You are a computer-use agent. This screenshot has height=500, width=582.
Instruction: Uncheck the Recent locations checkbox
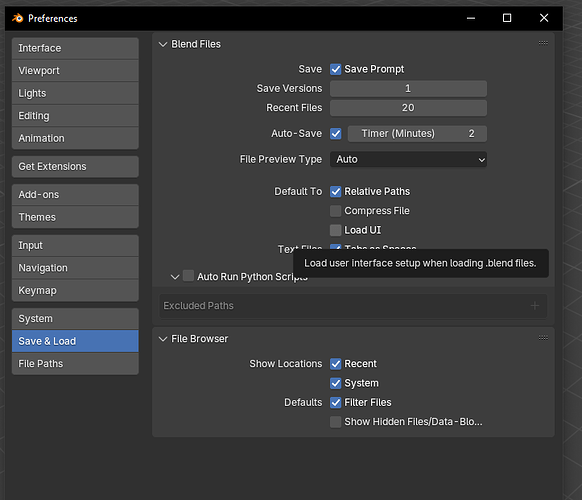[336, 364]
